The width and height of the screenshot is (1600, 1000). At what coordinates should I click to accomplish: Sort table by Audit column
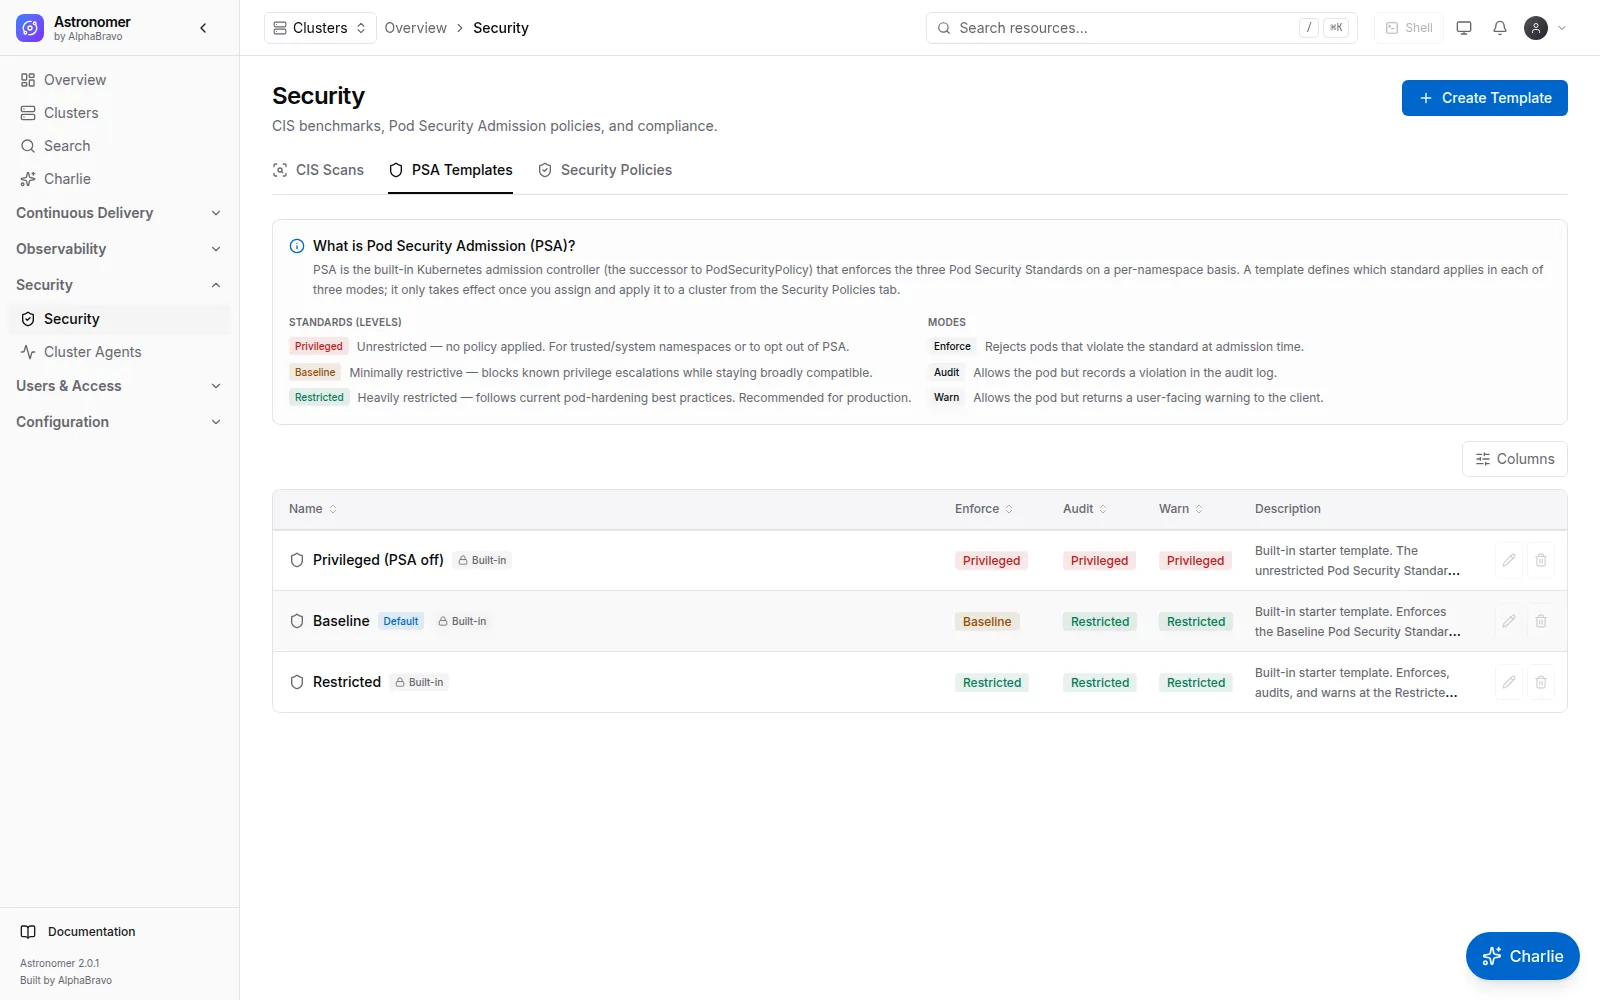coord(1085,509)
